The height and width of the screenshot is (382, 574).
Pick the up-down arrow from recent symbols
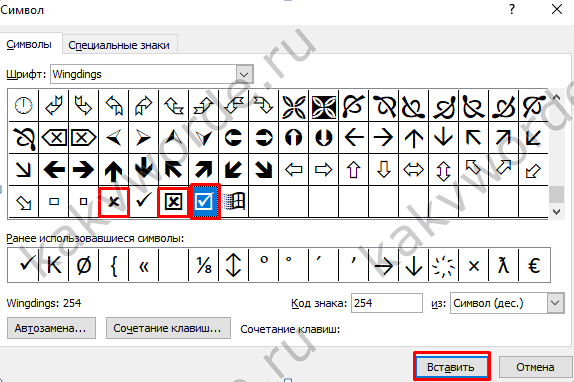coord(234,265)
